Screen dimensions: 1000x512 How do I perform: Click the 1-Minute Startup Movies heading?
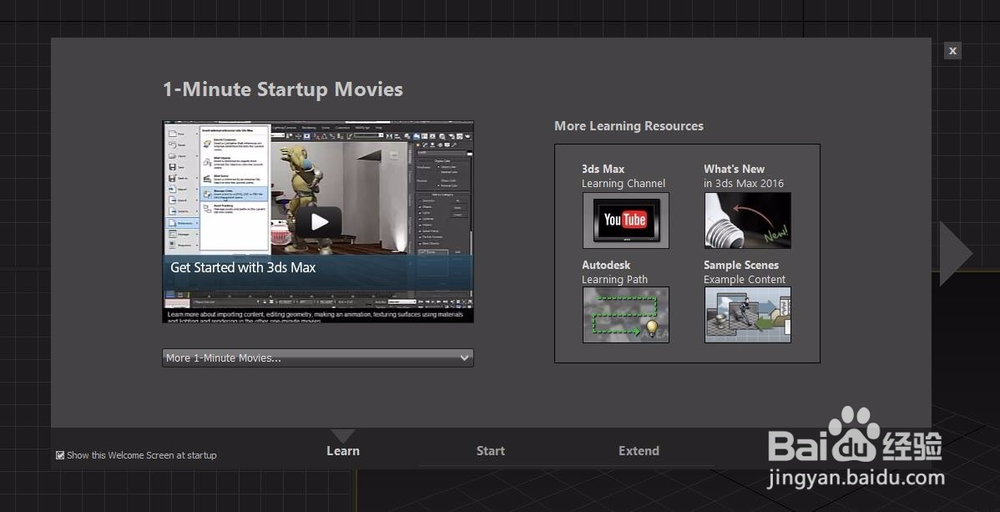283,89
